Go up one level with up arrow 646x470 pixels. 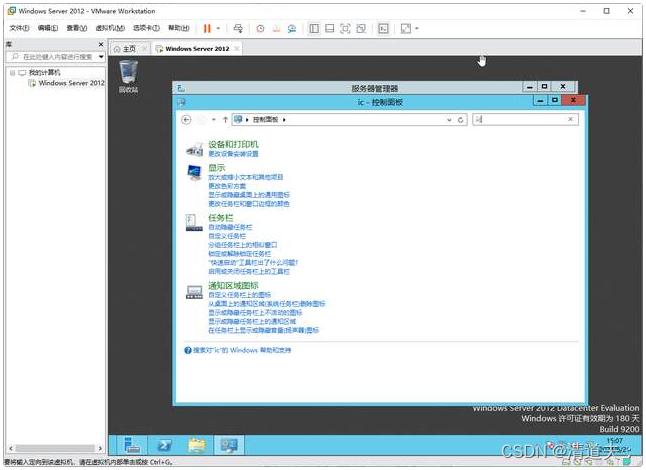(225, 119)
